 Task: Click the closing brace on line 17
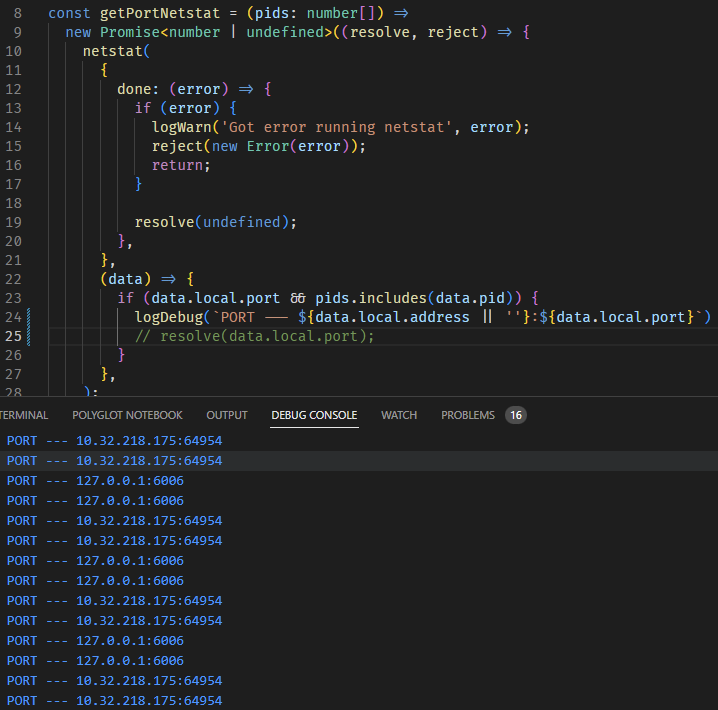click(138, 184)
